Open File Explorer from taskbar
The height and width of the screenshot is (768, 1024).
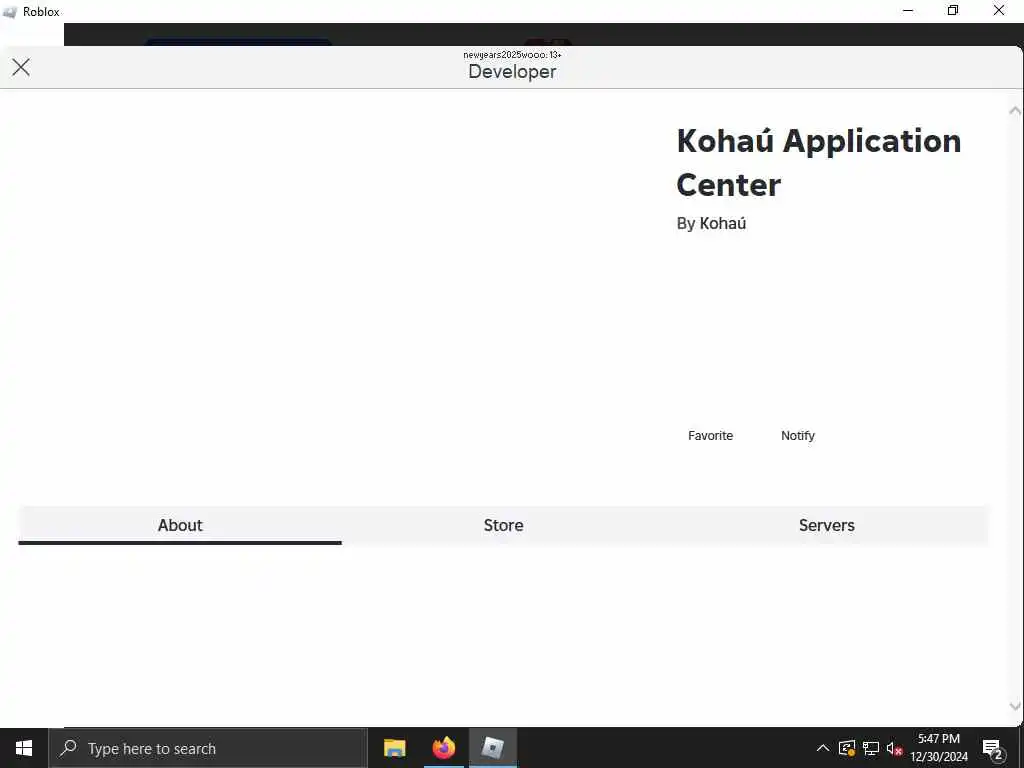point(394,748)
